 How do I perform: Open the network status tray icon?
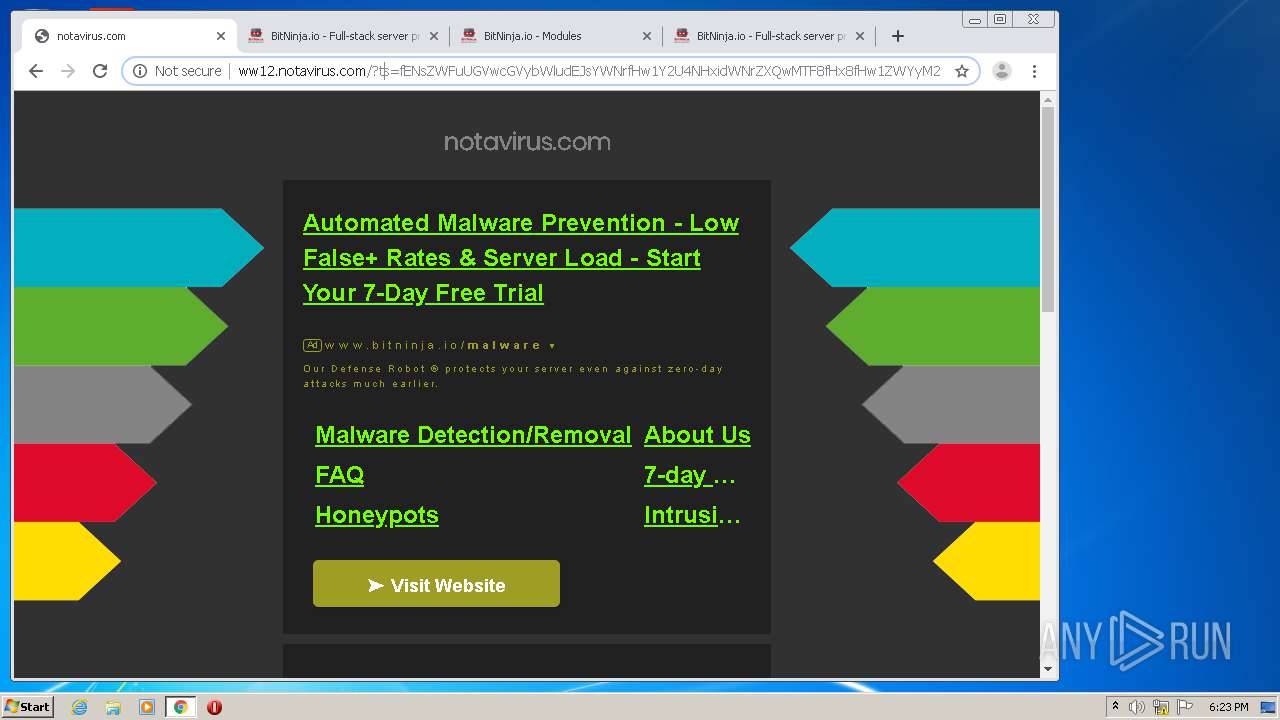click(x=1161, y=707)
